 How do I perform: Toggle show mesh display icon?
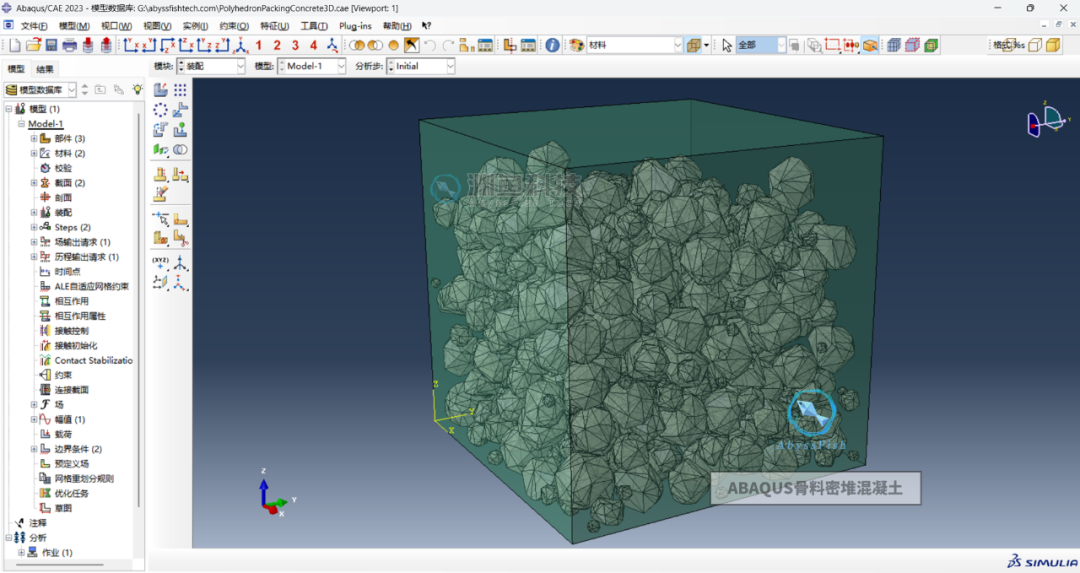pos(894,45)
